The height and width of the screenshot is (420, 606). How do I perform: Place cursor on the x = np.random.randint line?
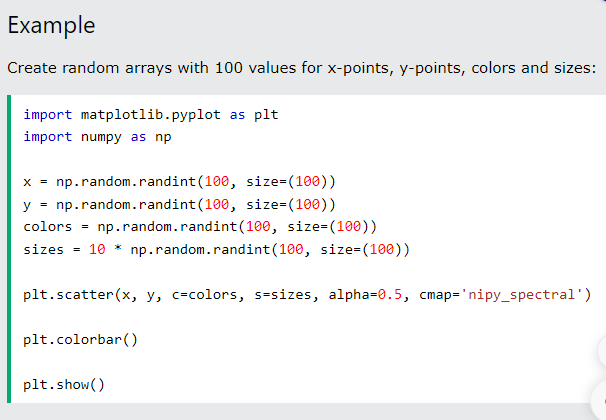click(x=179, y=182)
